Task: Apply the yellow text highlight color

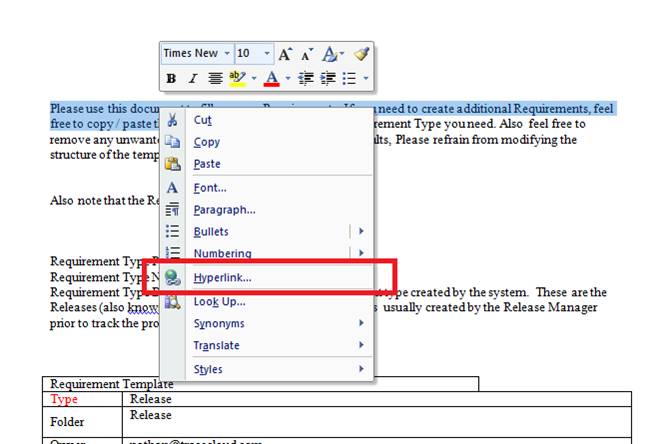Action: (237, 78)
